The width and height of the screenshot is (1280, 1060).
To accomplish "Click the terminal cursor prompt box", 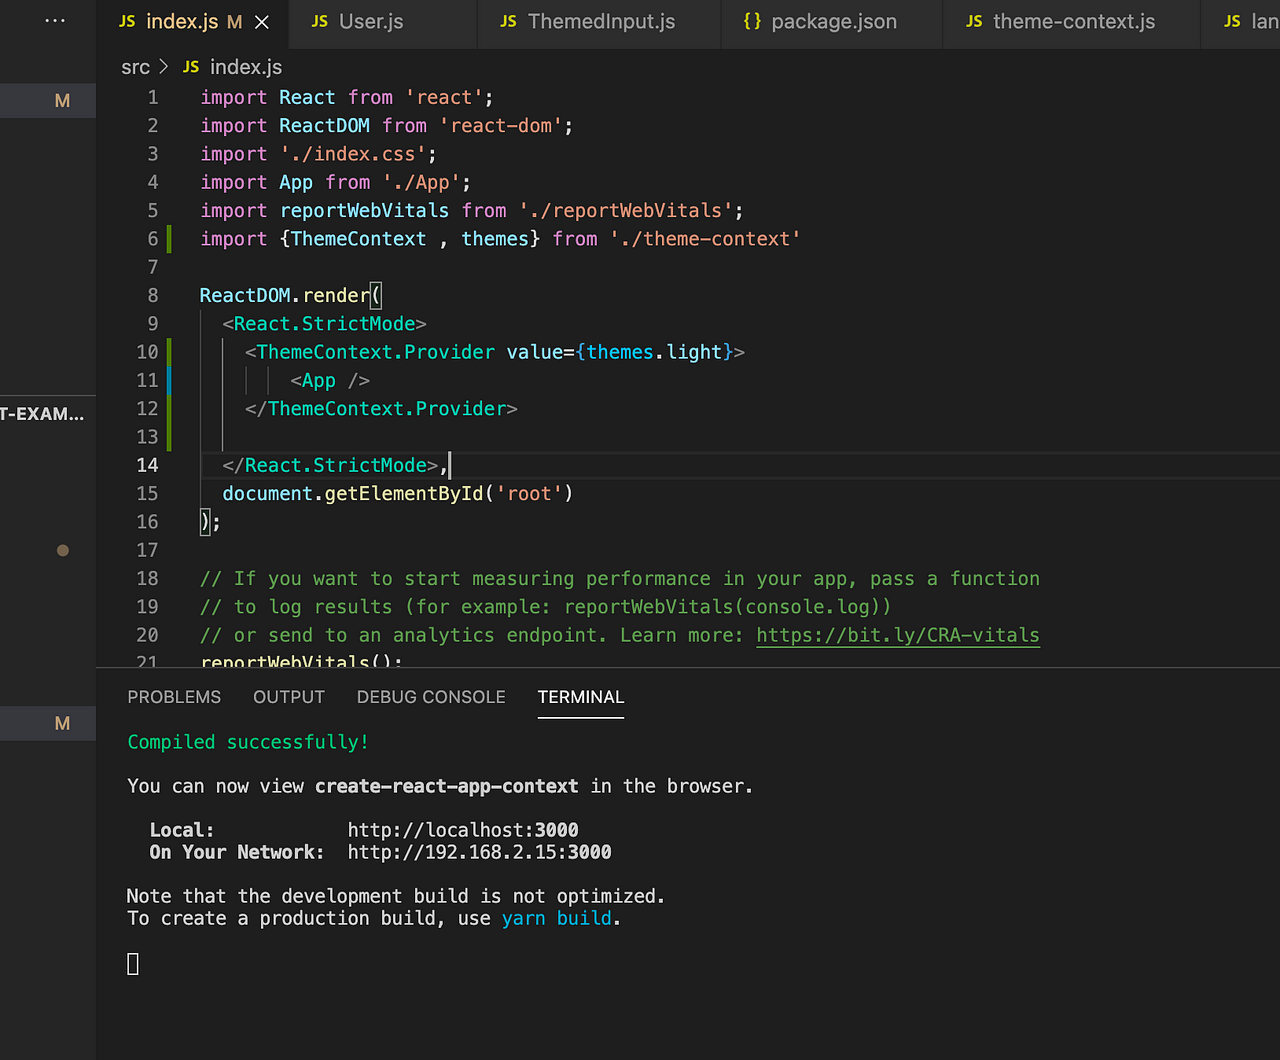I will click(133, 963).
